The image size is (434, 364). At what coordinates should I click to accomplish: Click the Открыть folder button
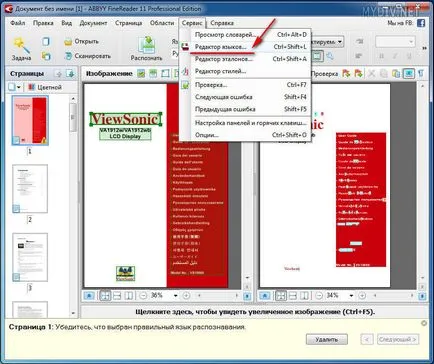coord(82,42)
